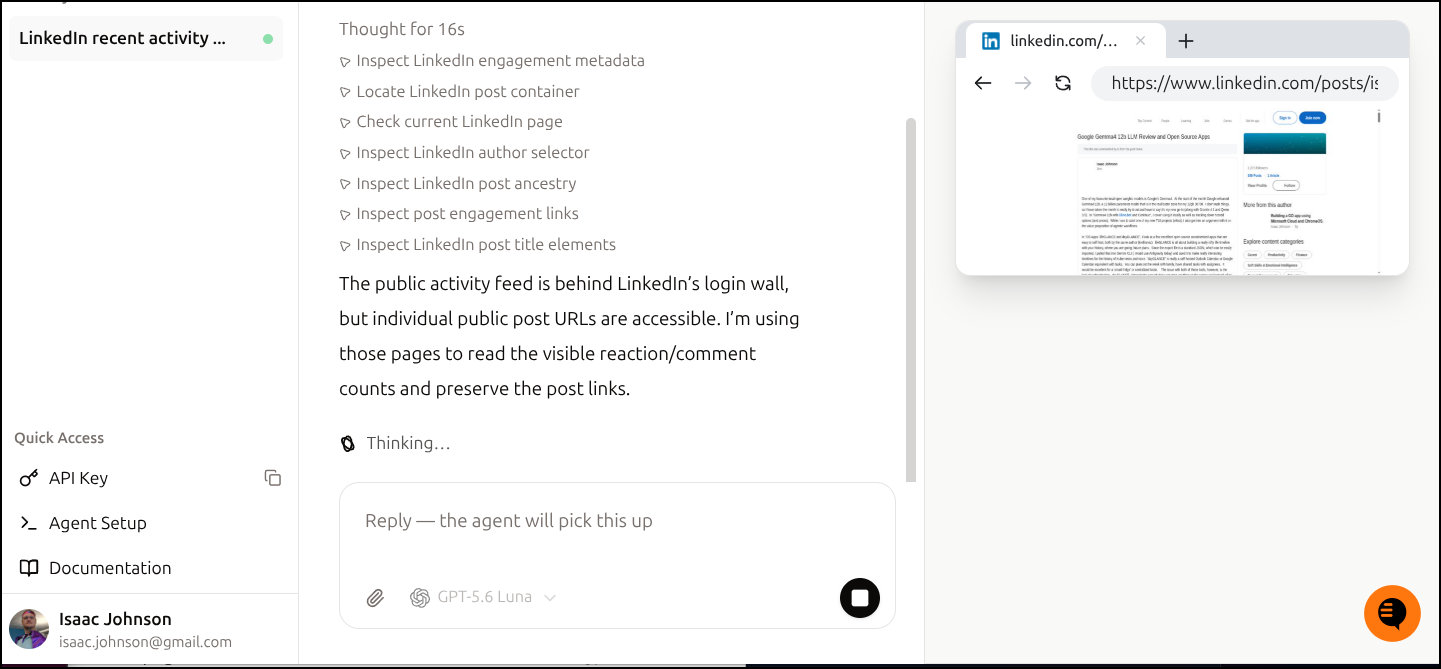Image resolution: width=1441 pixels, height=669 pixels.
Task: Click the browser back arrow
Action: coord(983,83)
